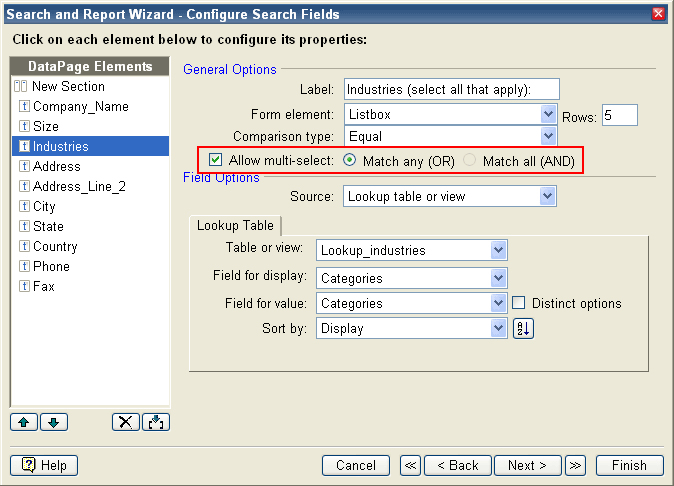Switch to the Lookup Table tab
Screen dimensions: 674x486
pyautogui.click(x=235, y=226)
